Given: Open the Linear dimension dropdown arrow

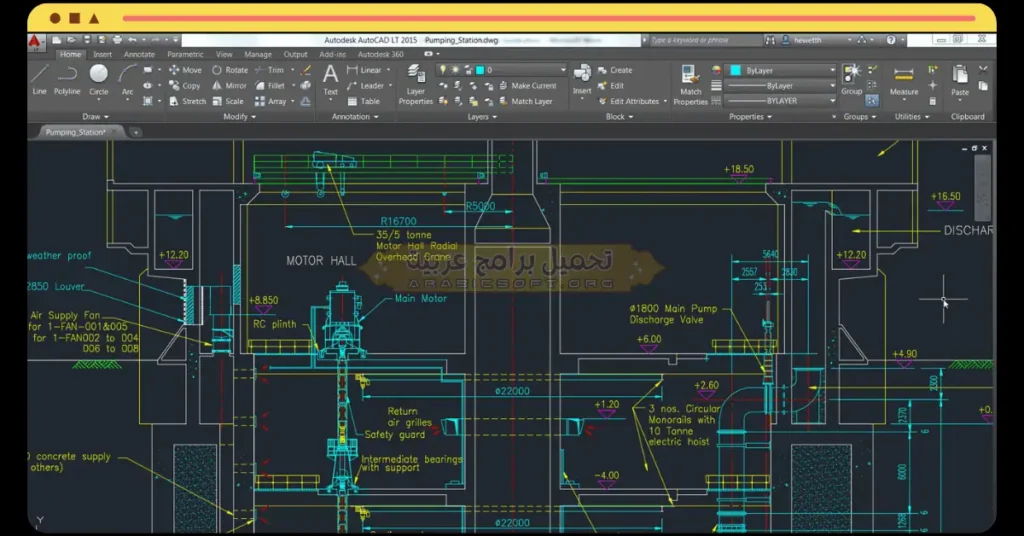Looking at the screenshot, I should (x=389, y=70).
